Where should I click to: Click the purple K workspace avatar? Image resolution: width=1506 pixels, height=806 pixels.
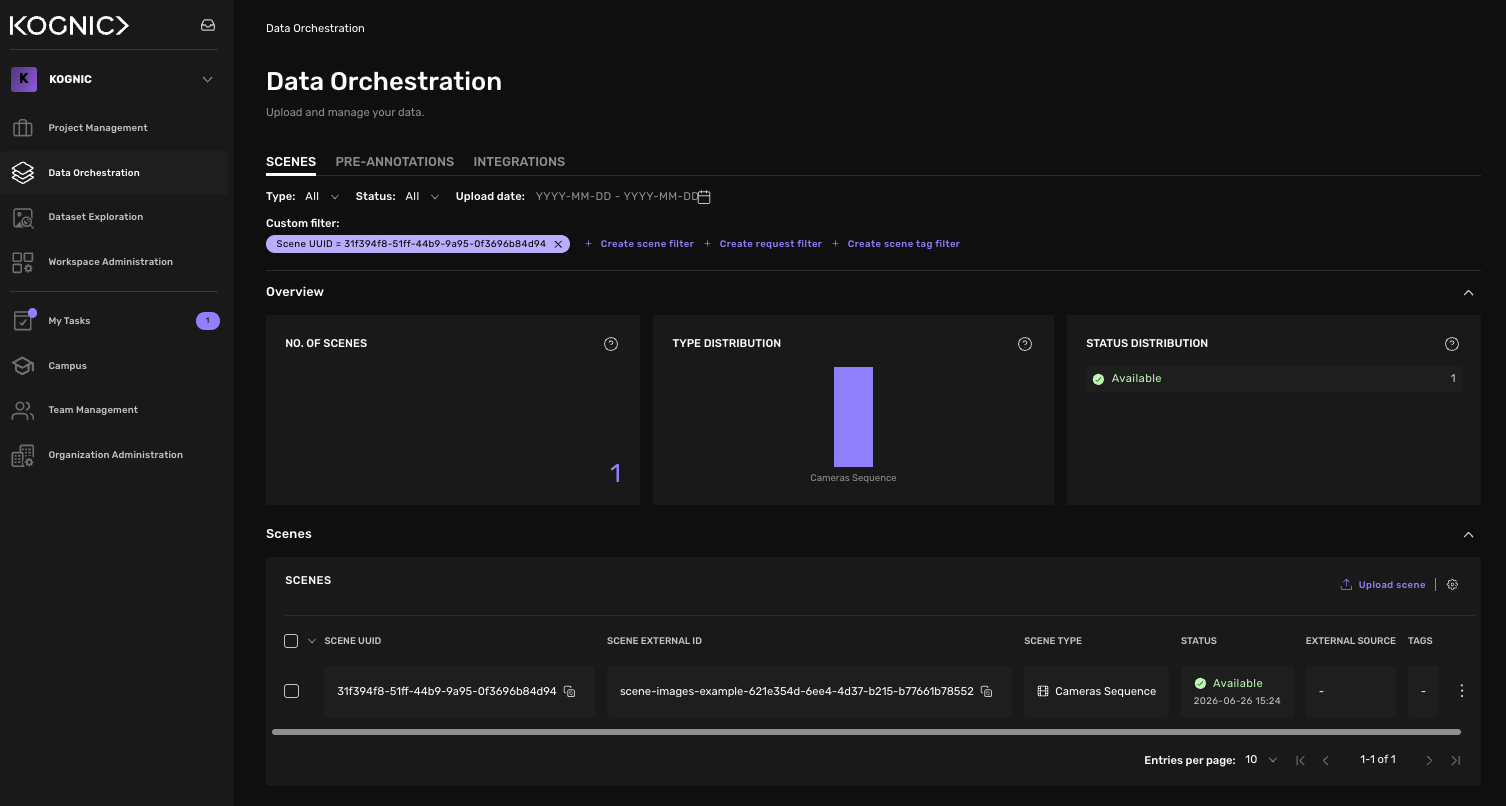(x=24, y=79)
